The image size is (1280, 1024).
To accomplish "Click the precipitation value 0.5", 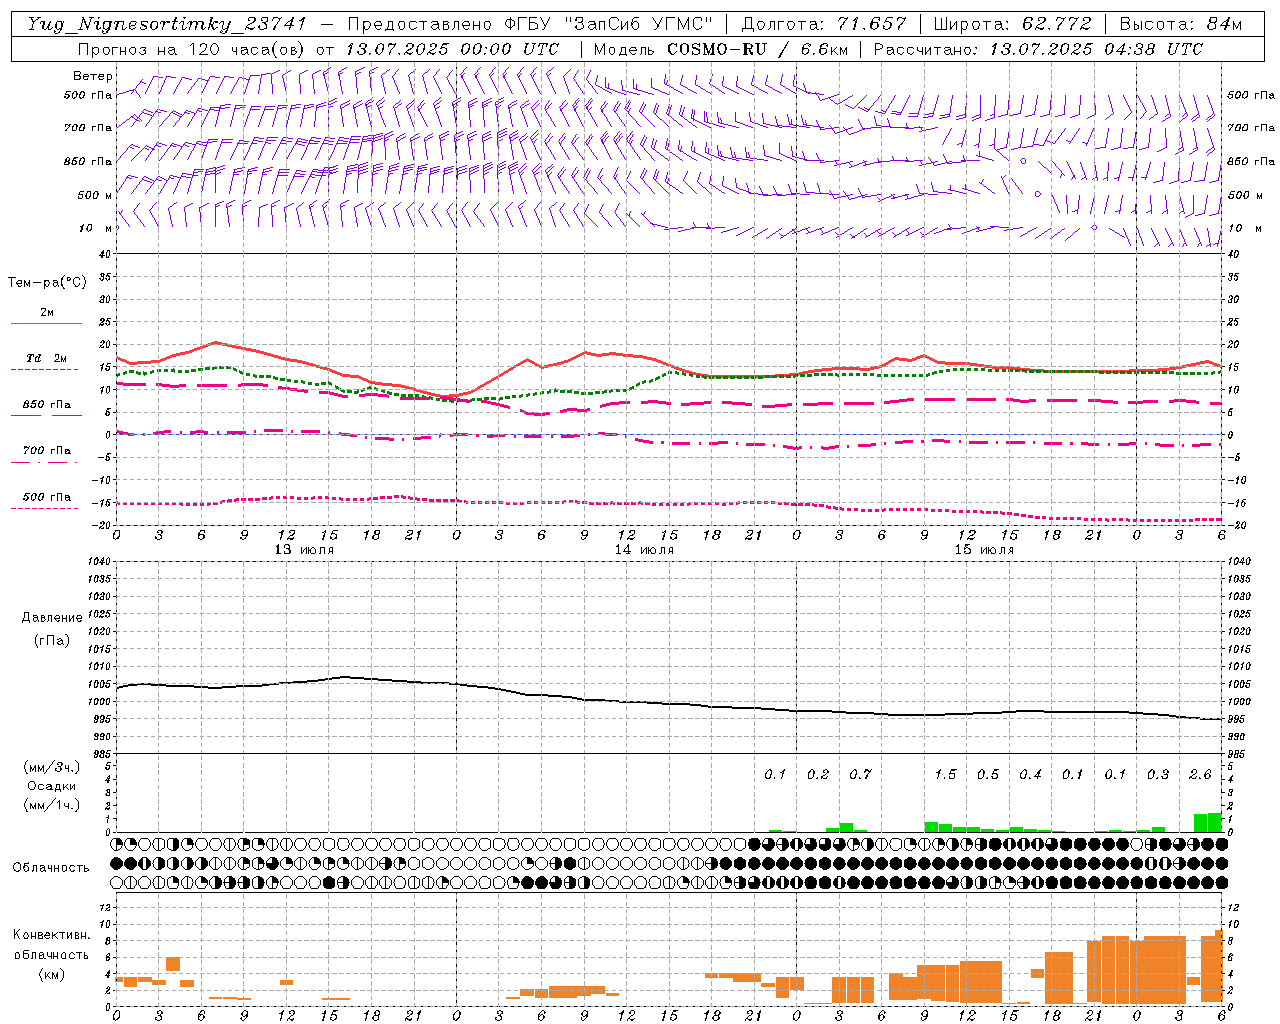I will click(988, 774).
